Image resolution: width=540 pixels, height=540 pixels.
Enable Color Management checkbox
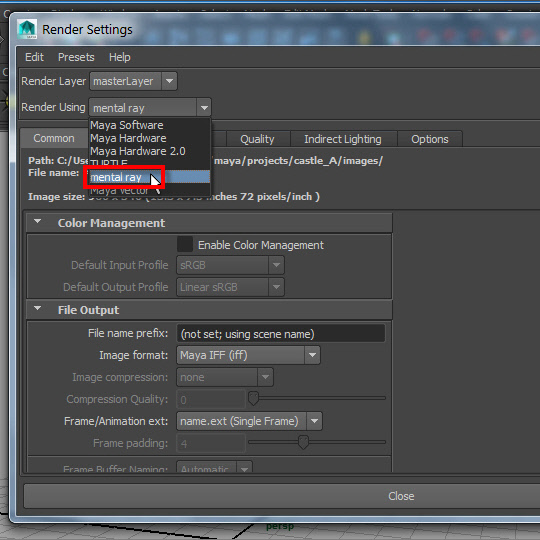[185, 244]
